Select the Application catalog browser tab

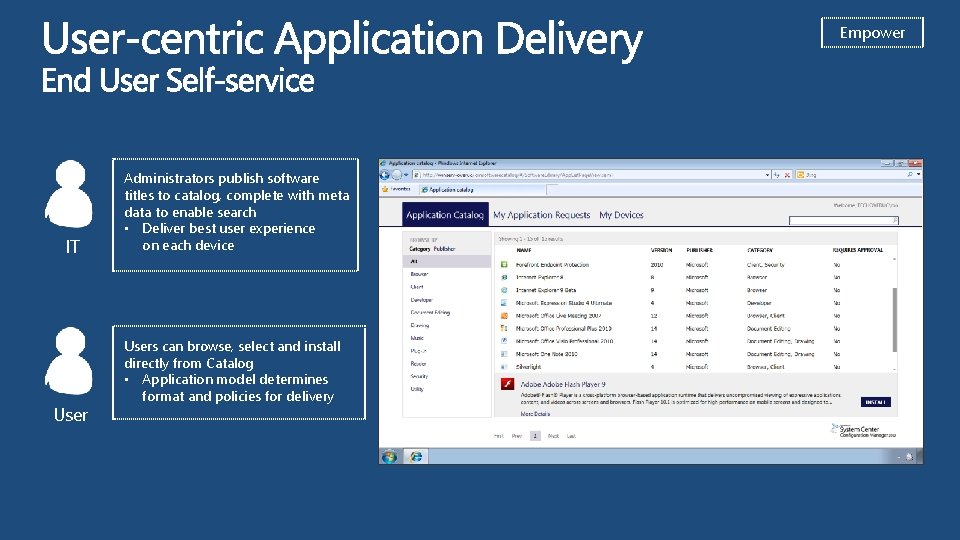tap(483, 190)
